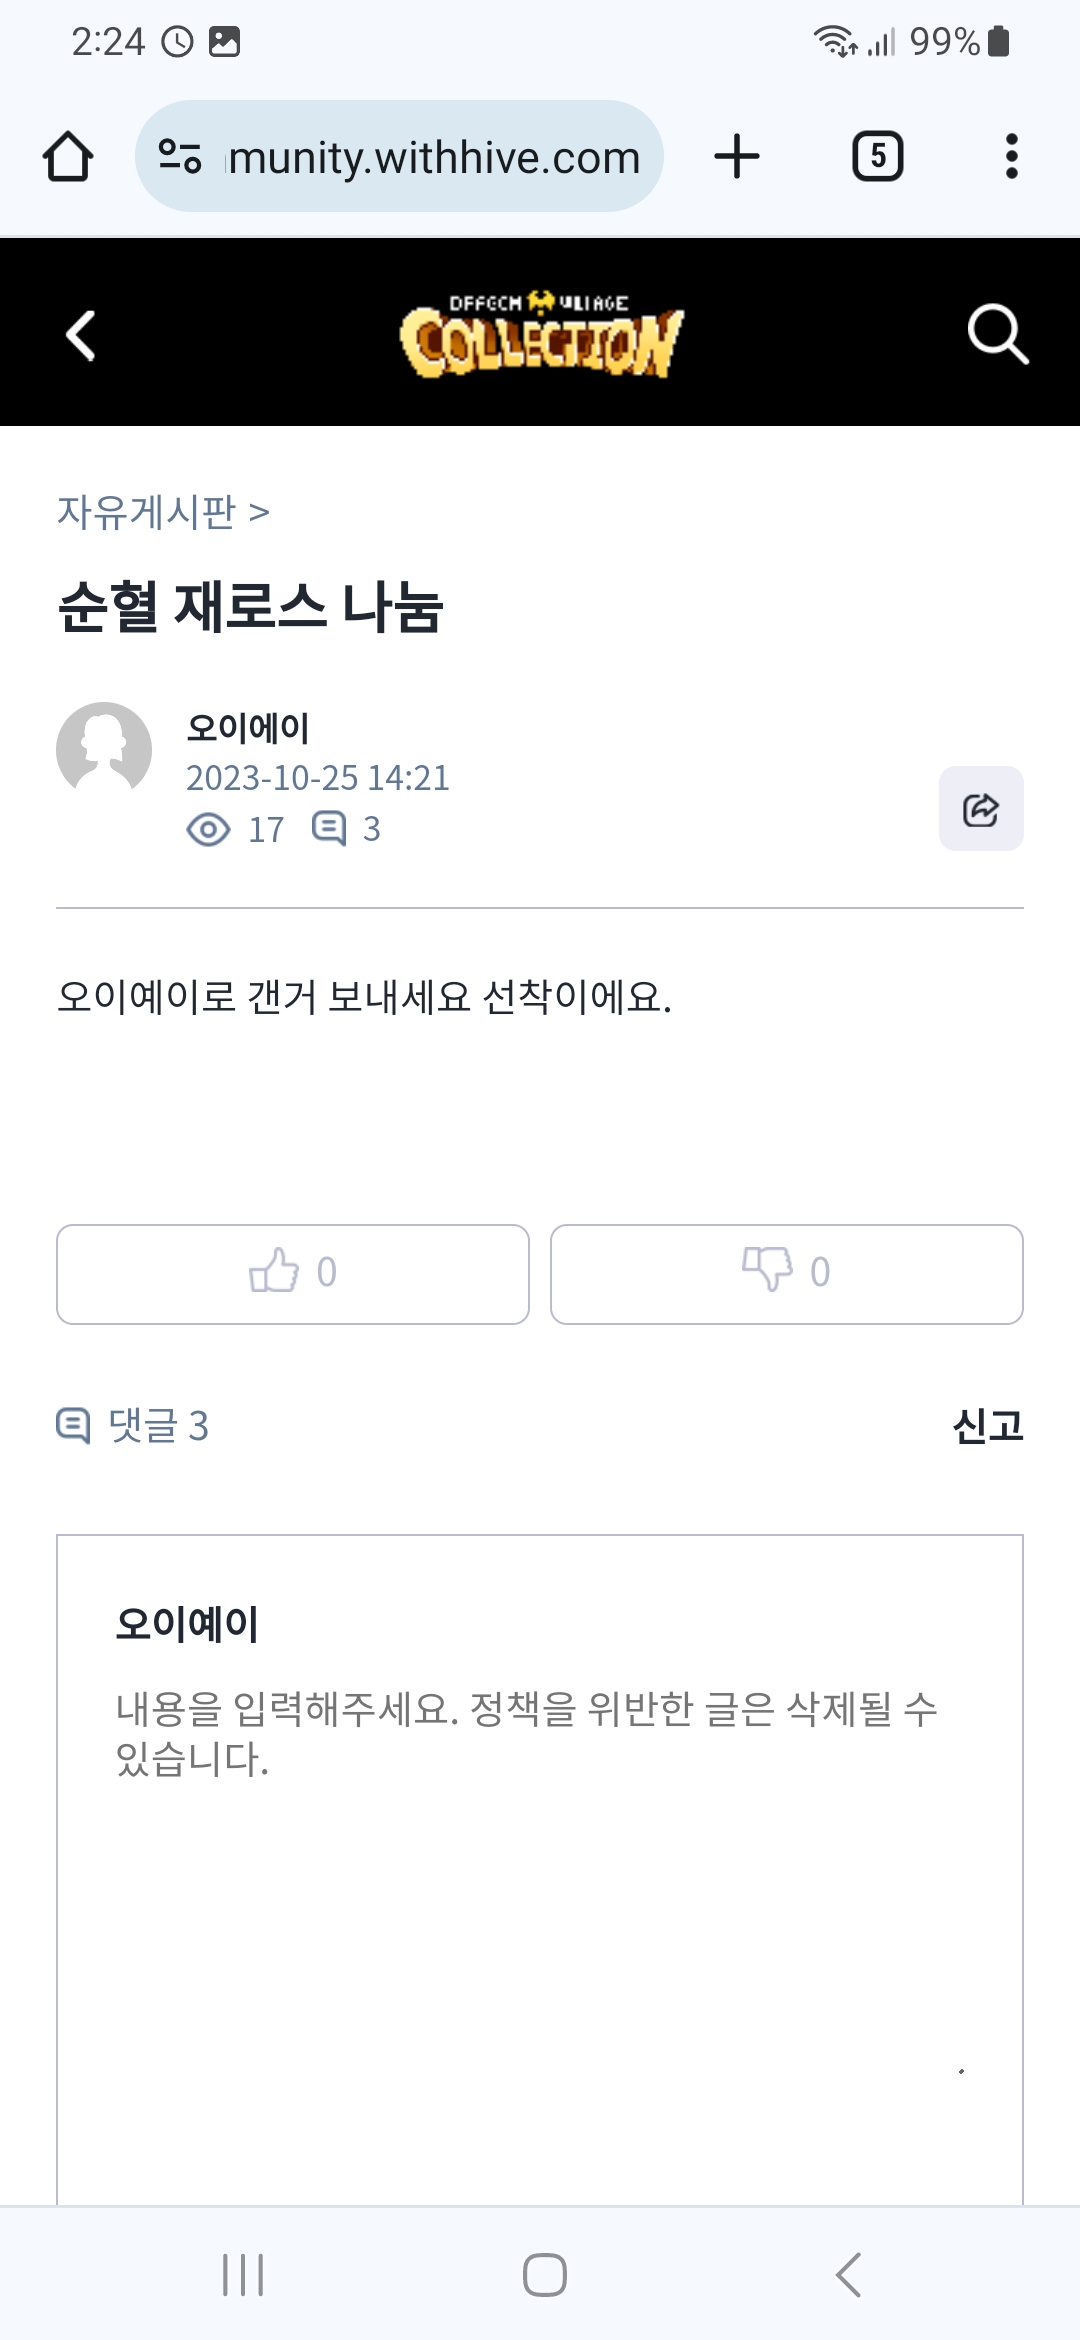
Task: Go back using the header arrow
Action: click(81, 335)
